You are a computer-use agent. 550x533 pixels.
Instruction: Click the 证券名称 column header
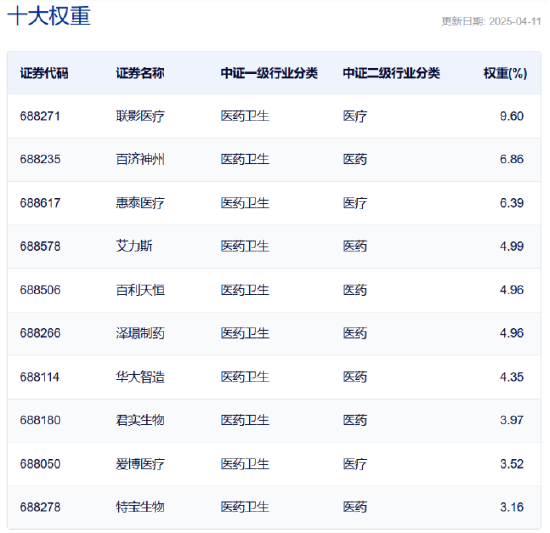point(140,73)
